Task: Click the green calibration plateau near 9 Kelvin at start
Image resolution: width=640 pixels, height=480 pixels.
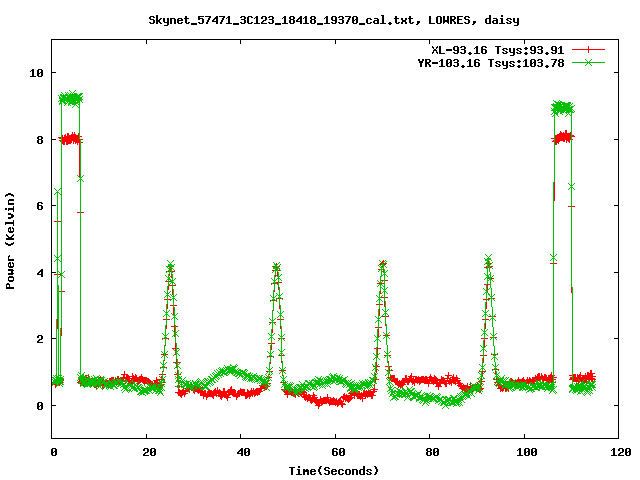Action: click(71, 98)
